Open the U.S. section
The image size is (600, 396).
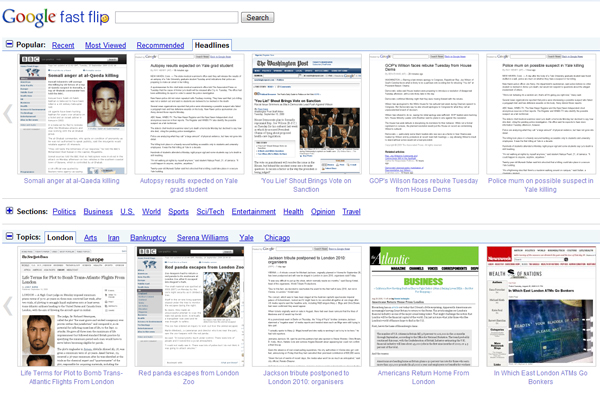point(127,212)
